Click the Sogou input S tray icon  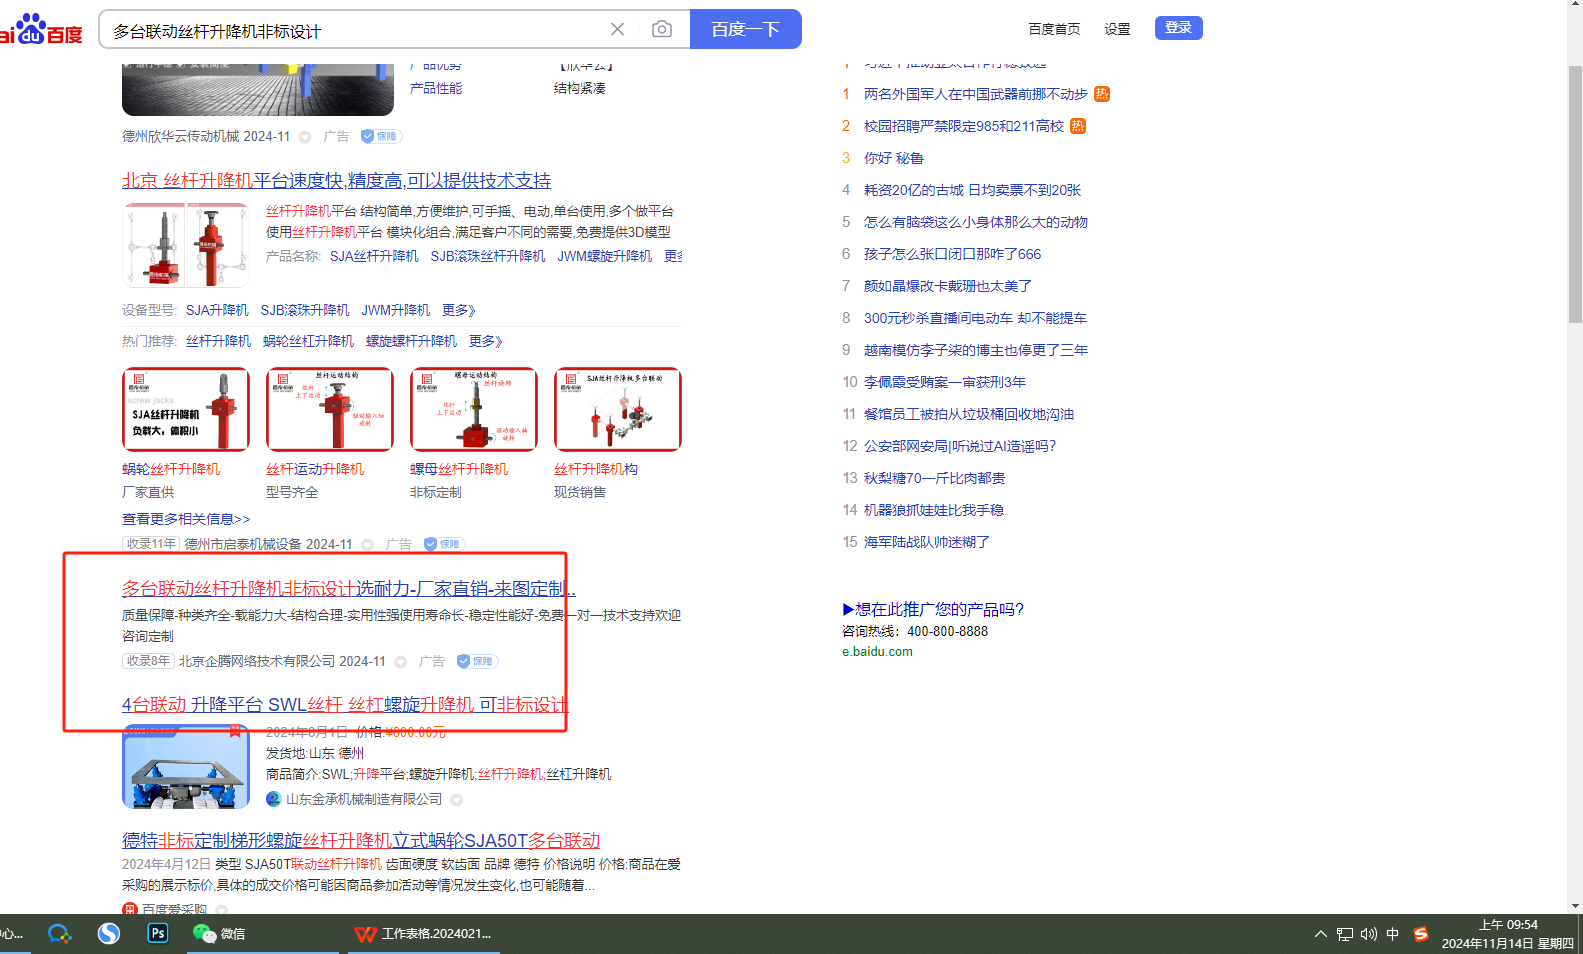tap(1421, 934)
